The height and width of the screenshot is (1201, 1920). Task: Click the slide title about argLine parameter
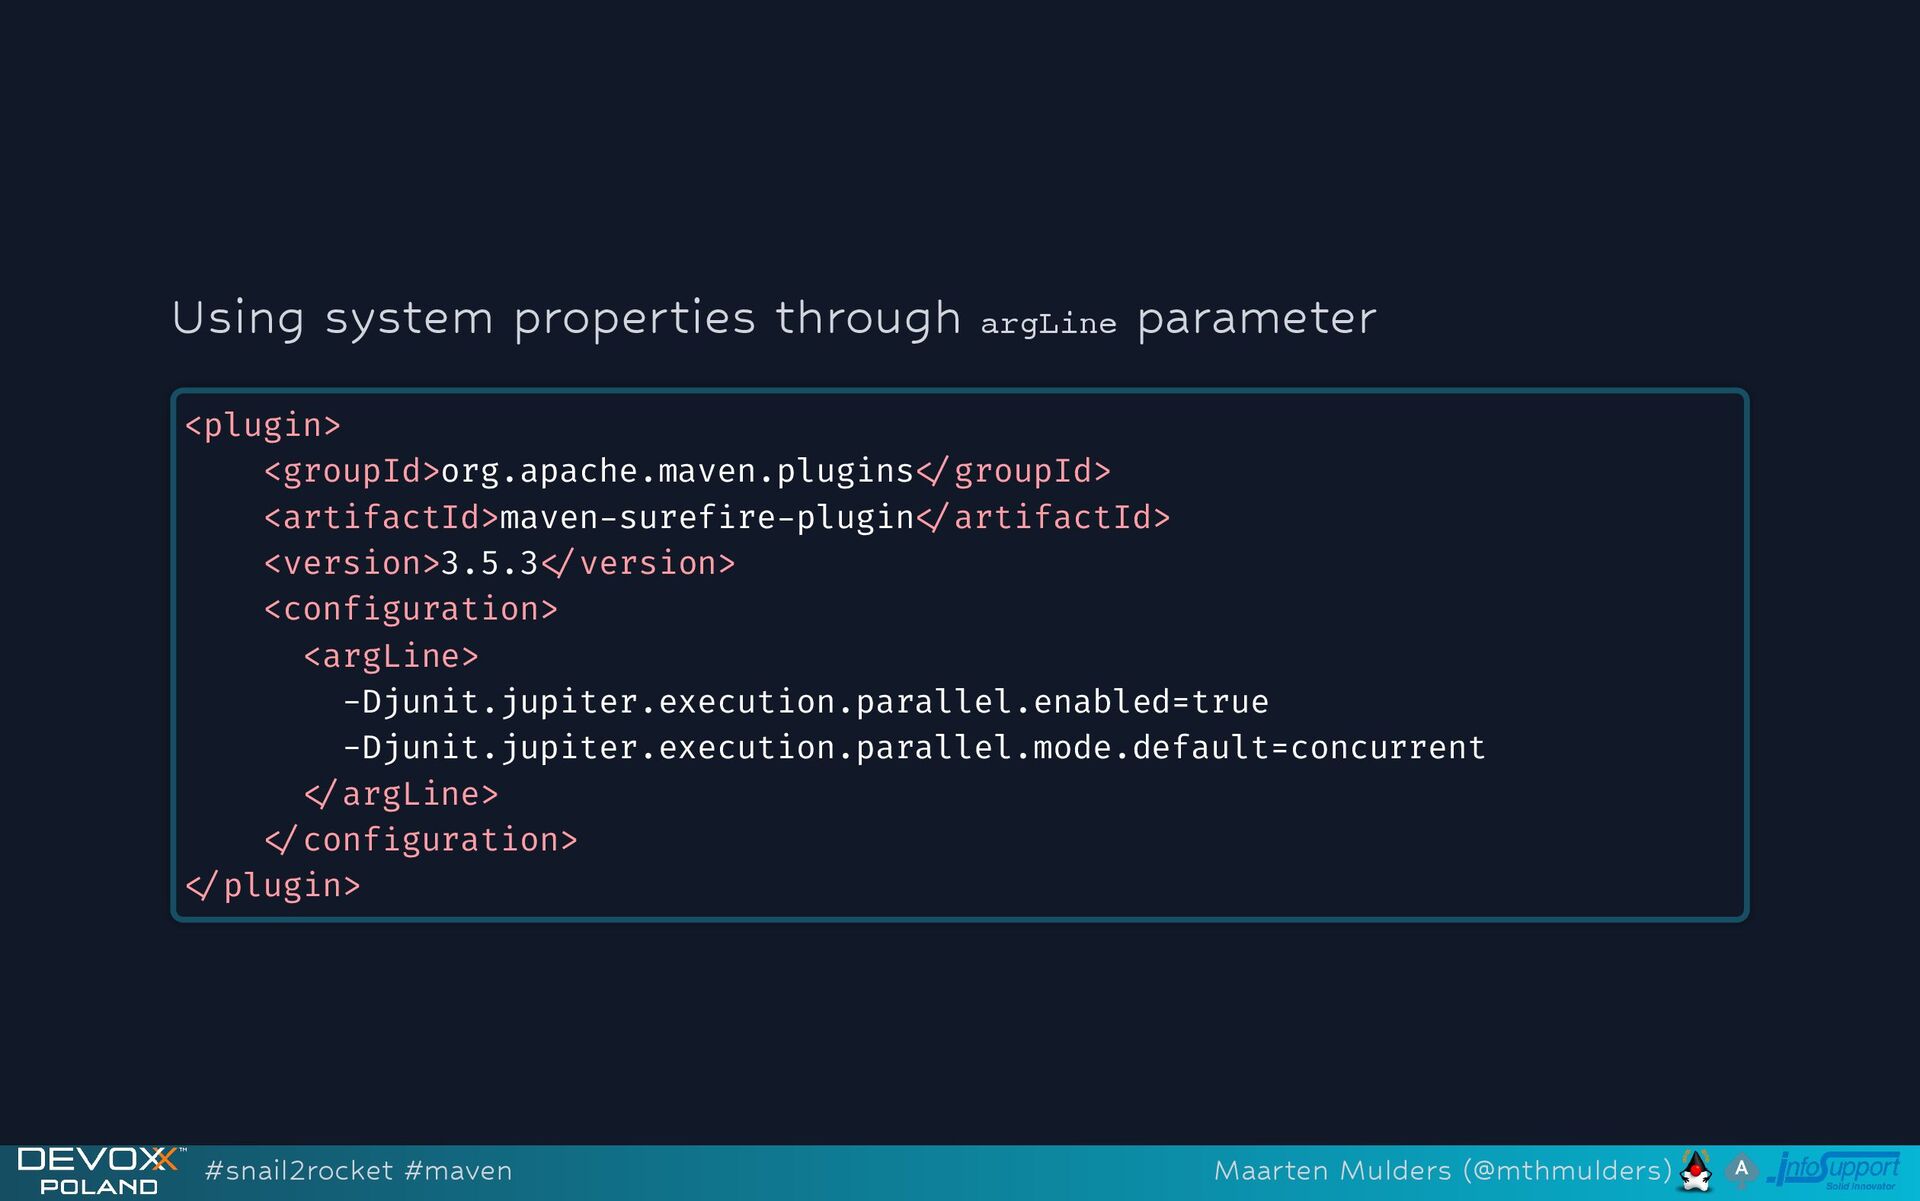774,319
